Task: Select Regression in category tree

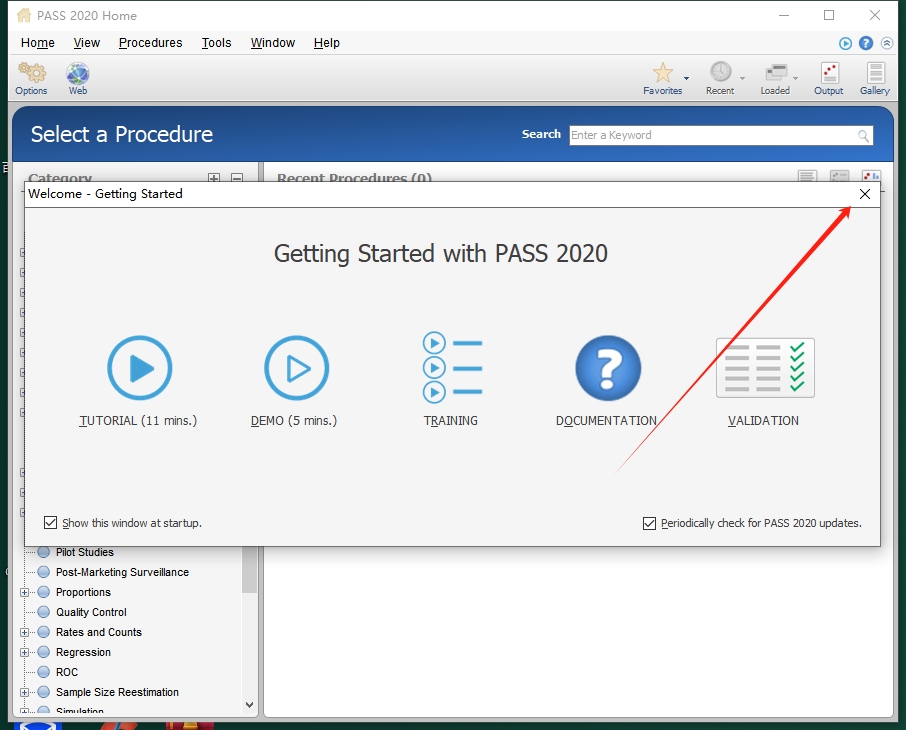Action: [x=83, y=653]
